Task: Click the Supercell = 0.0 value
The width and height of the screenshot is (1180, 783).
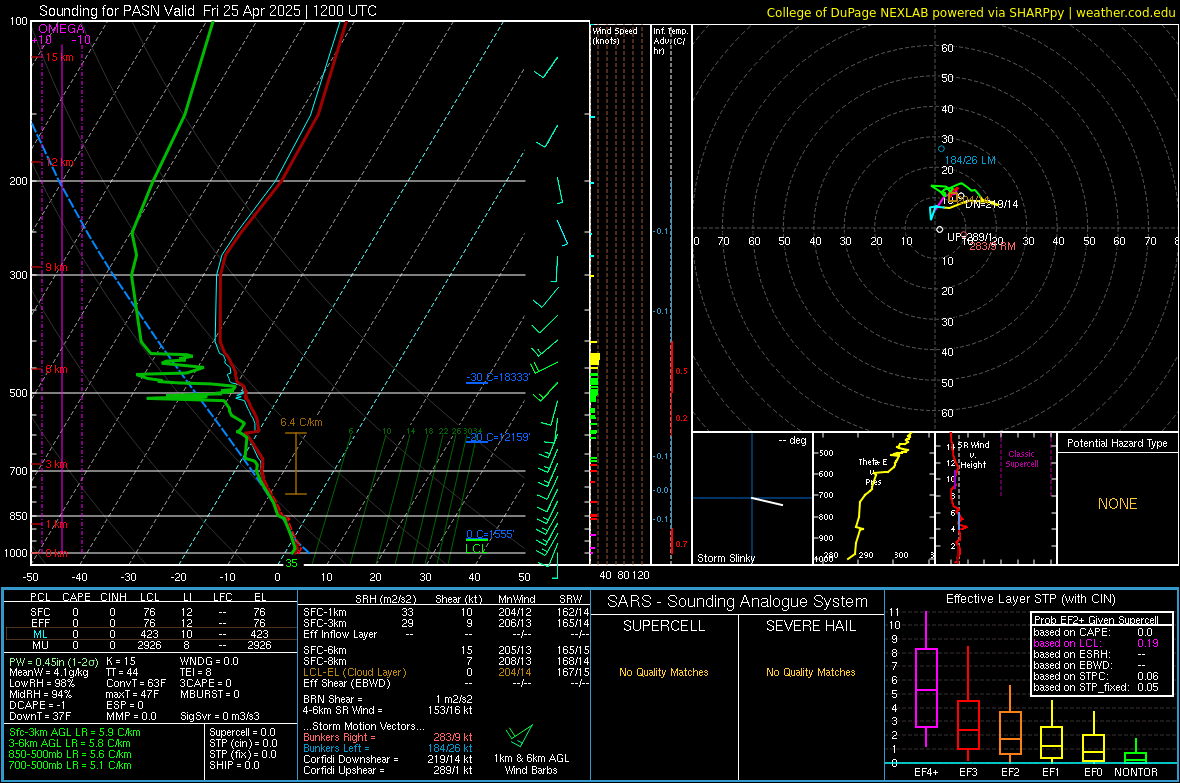Action: [242, 732]
